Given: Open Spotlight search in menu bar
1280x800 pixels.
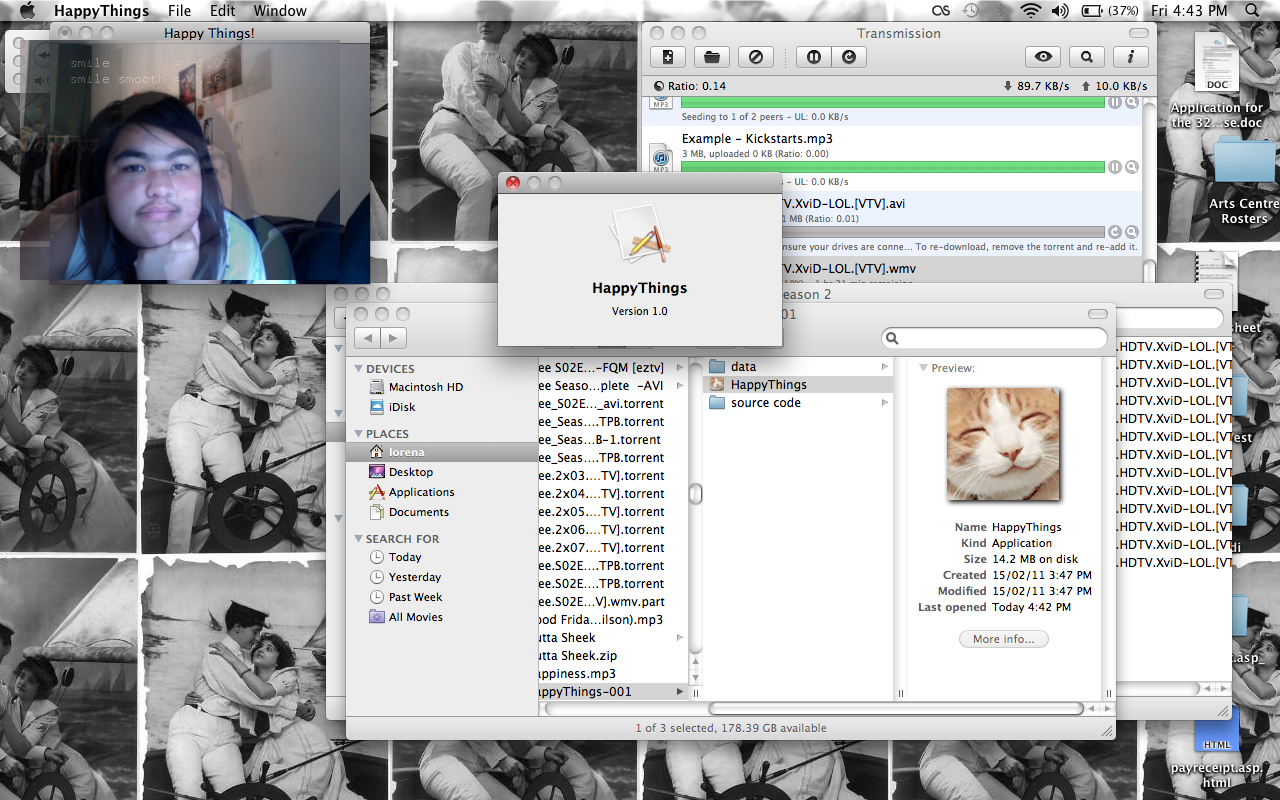Looking at the screenshot, I should [x=1252, y=11].
